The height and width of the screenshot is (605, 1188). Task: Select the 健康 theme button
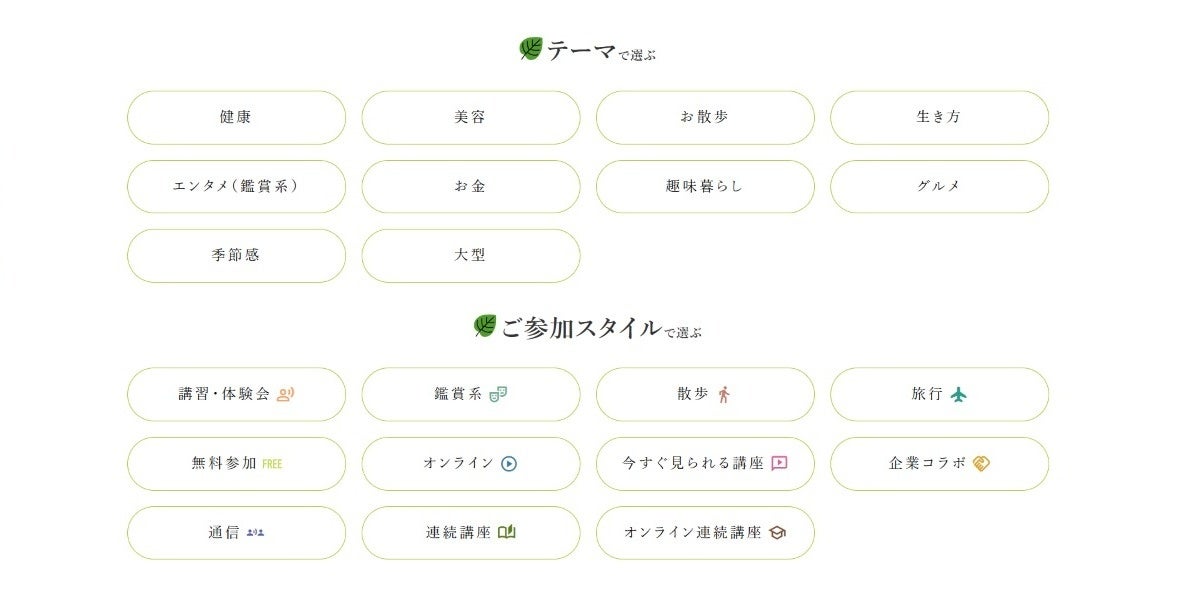coord(236,117)
